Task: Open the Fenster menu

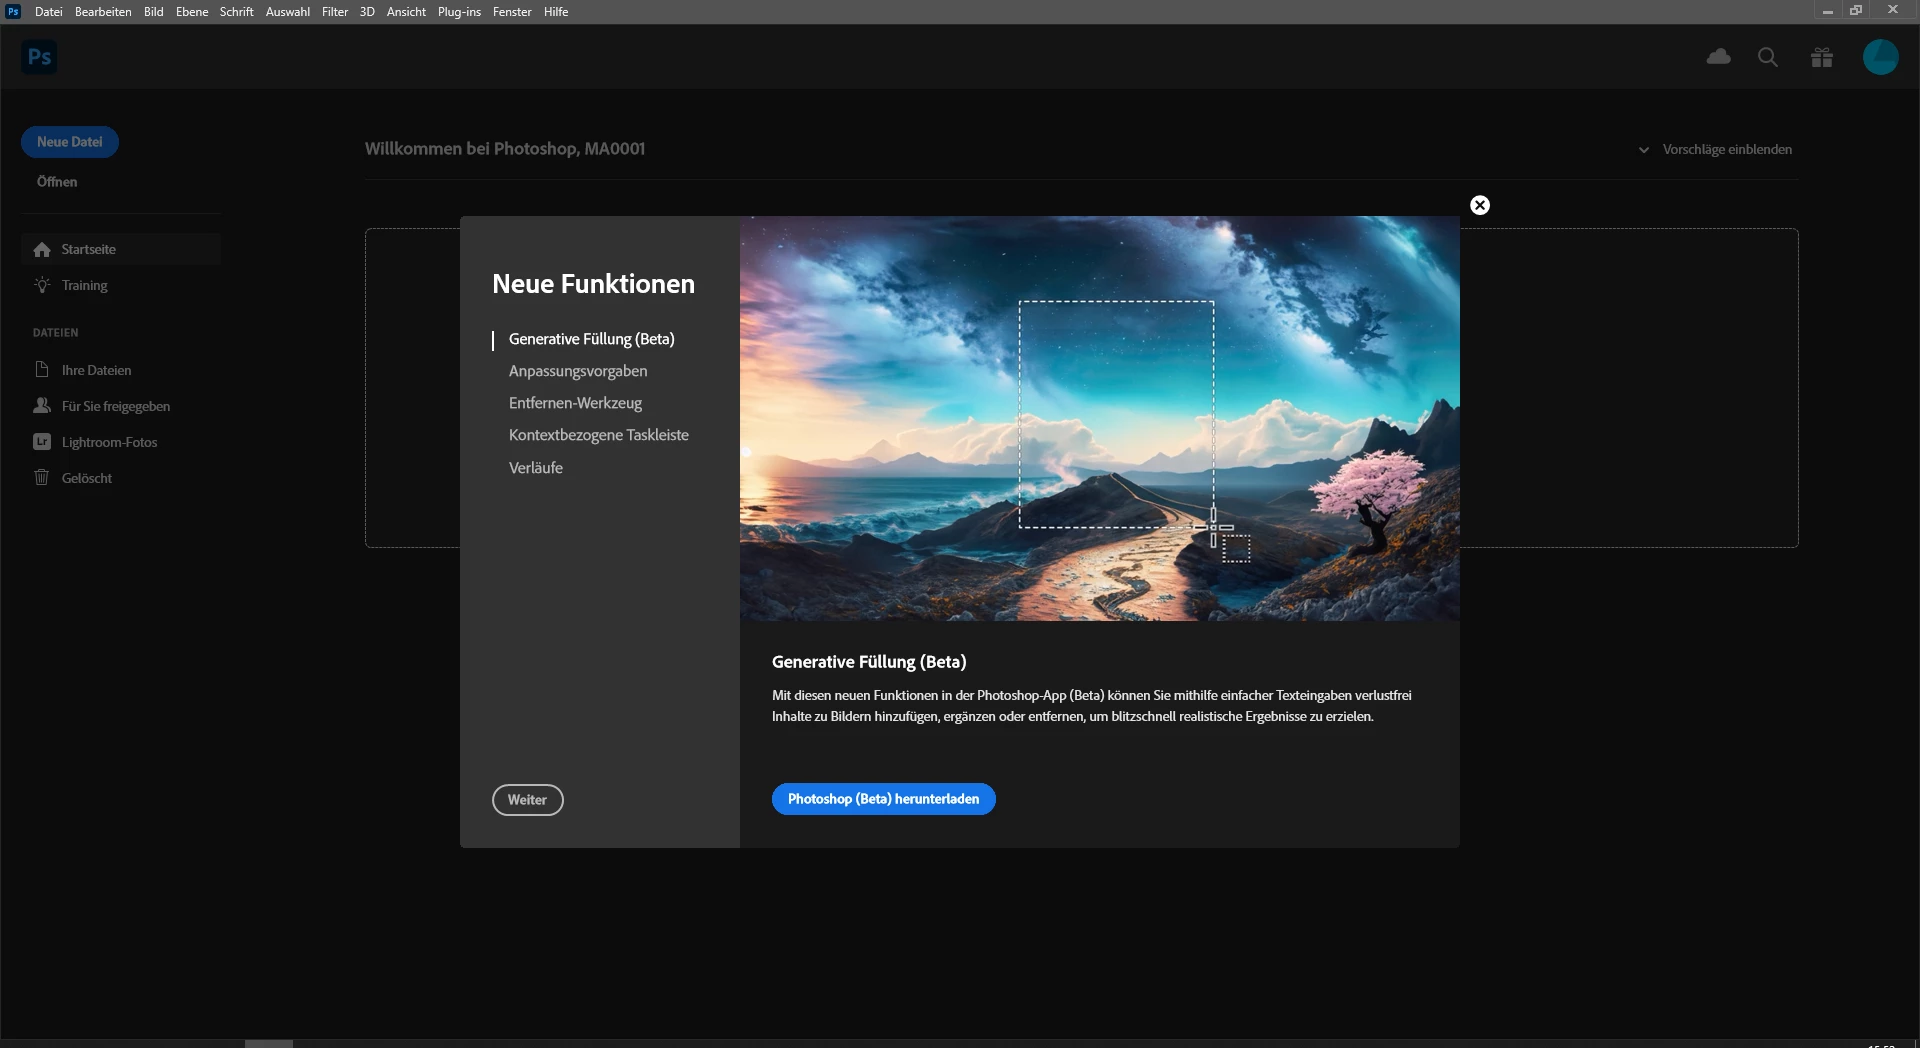Action: (x=512, y=12)
